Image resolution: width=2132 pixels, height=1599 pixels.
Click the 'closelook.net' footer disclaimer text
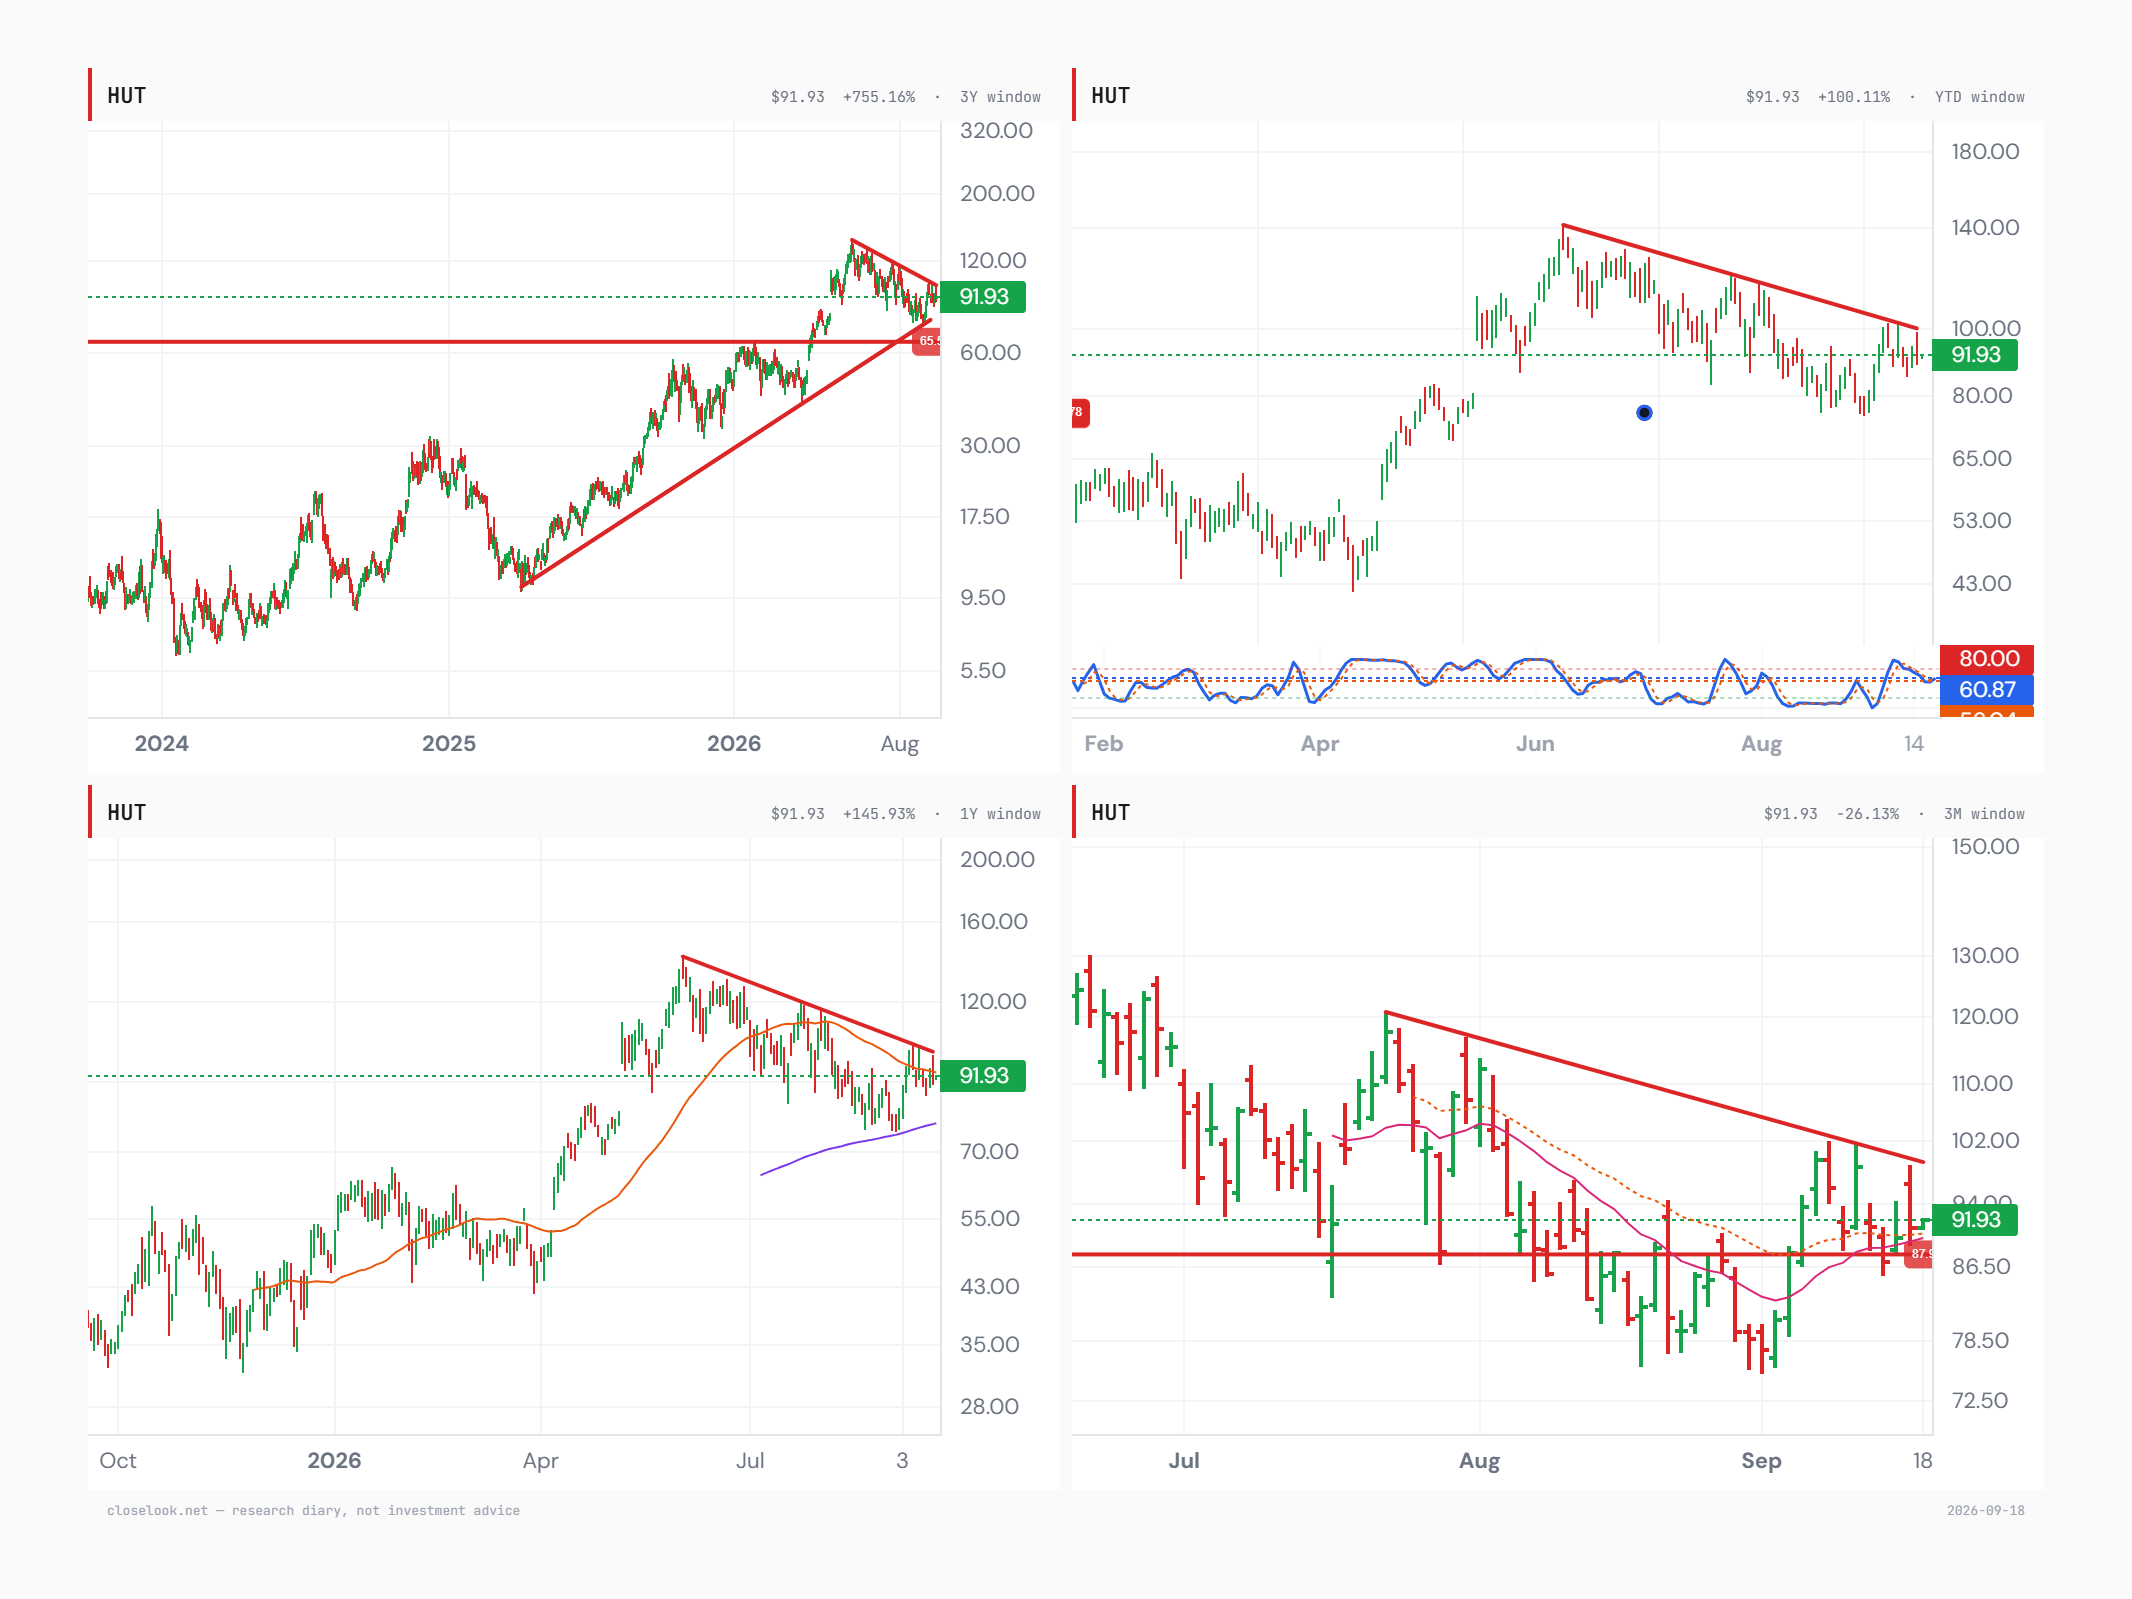[313, 1511]
